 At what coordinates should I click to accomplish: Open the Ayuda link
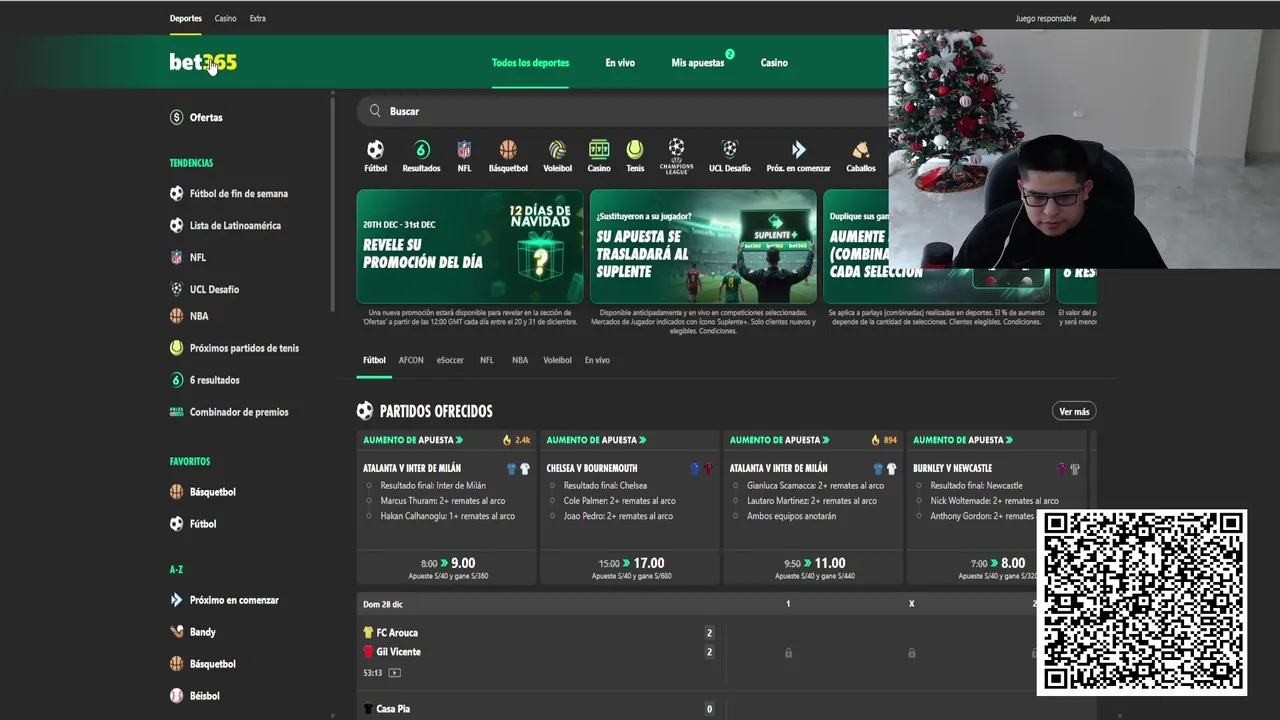click(x=1100, y=18)
